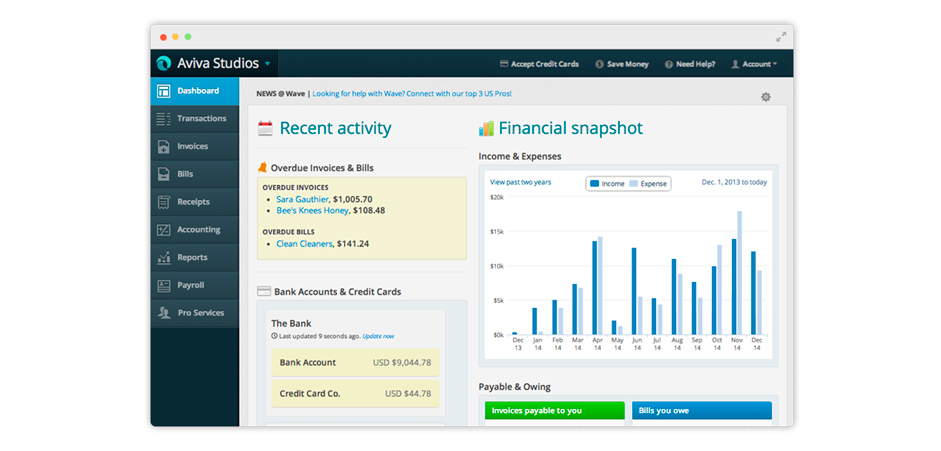Toggle the Expense legend swatch
This screenshot has width=941, height=451.
[x=633, y=184]
